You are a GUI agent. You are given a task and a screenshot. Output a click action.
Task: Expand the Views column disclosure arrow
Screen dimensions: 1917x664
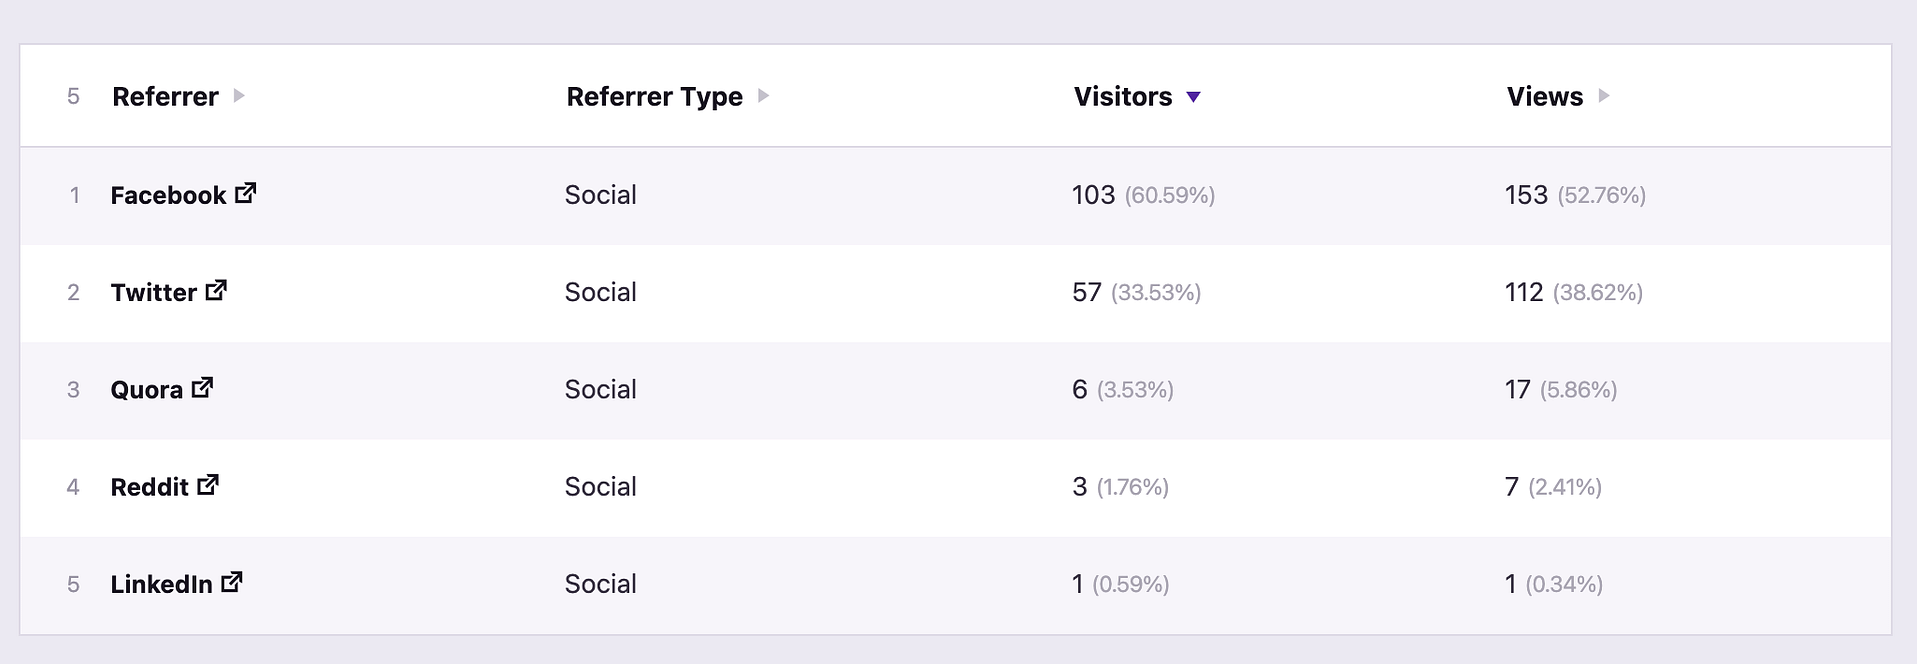[x=1604, y=97]
